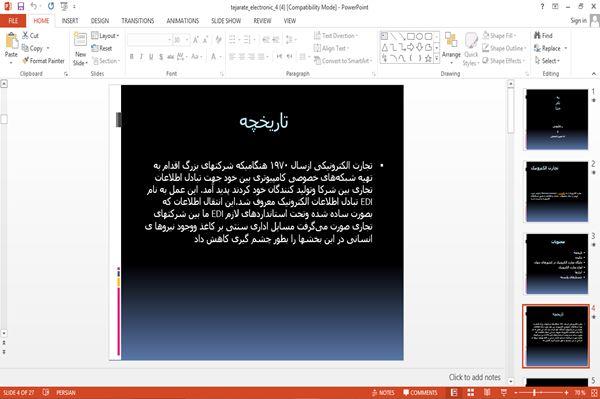Click the PERSIAN language indicator
Image resolution: width=600 pixels, height=399 pixels.
66,392
